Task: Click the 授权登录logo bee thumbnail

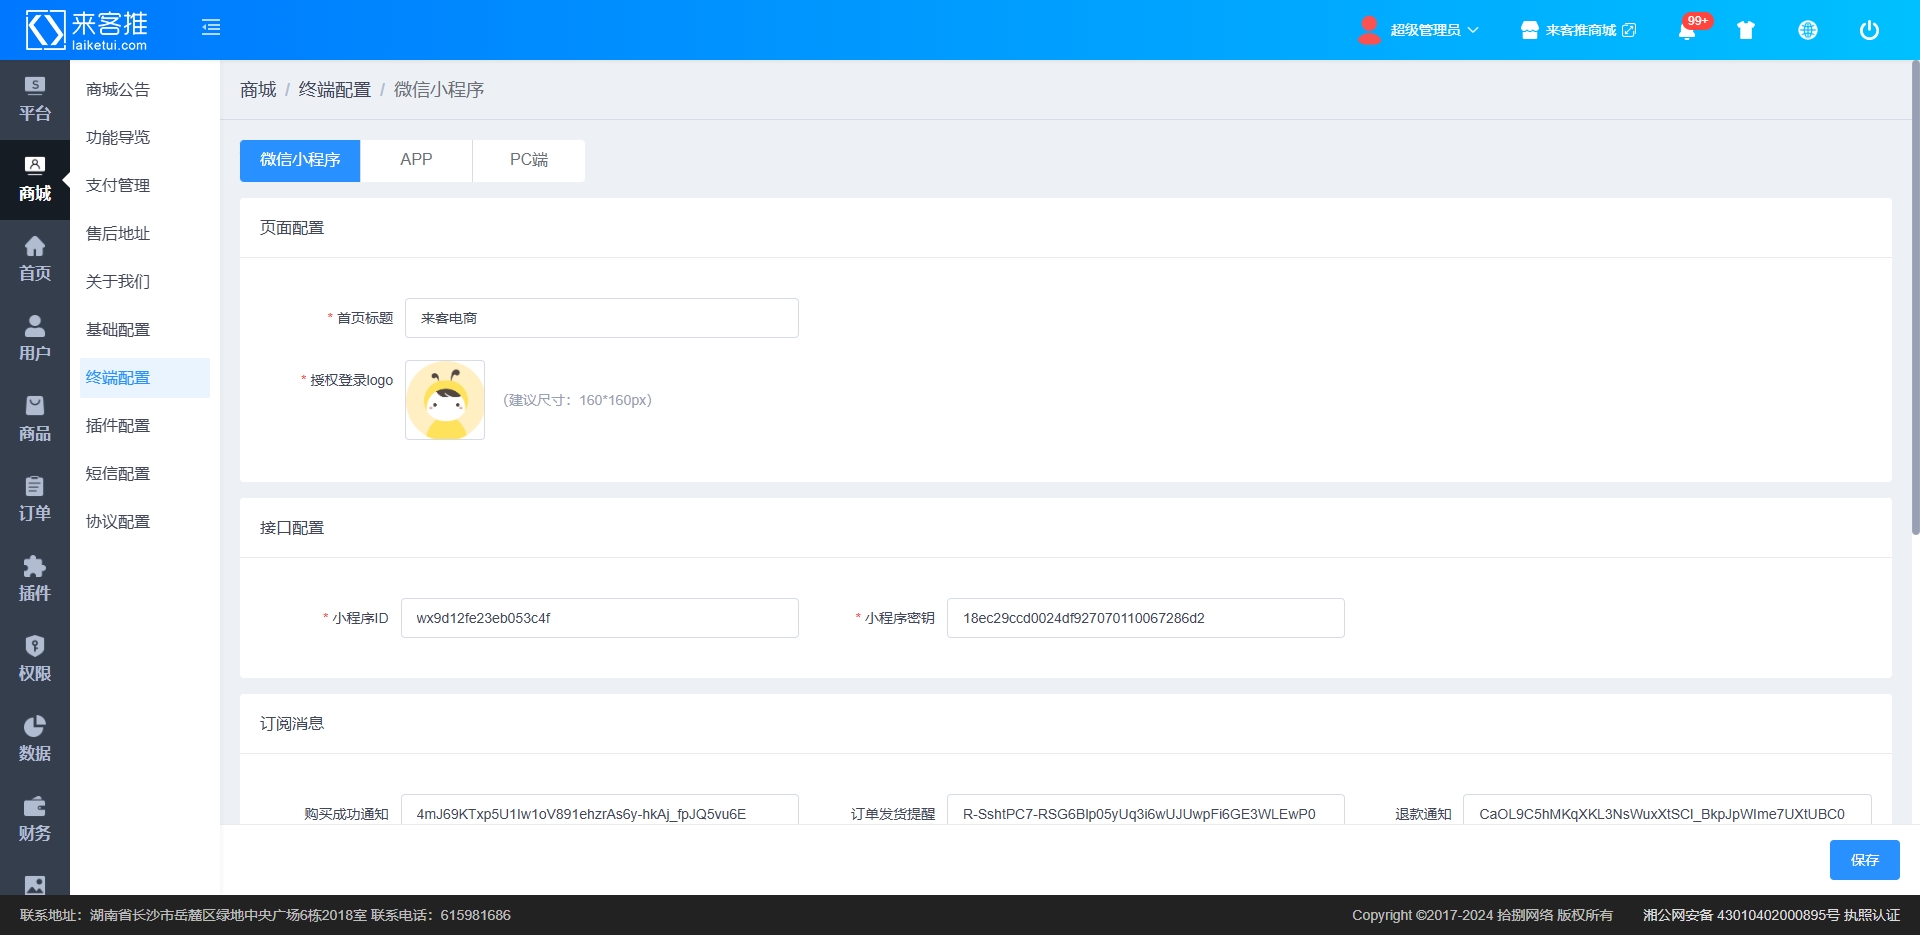Action: point(445,400)
